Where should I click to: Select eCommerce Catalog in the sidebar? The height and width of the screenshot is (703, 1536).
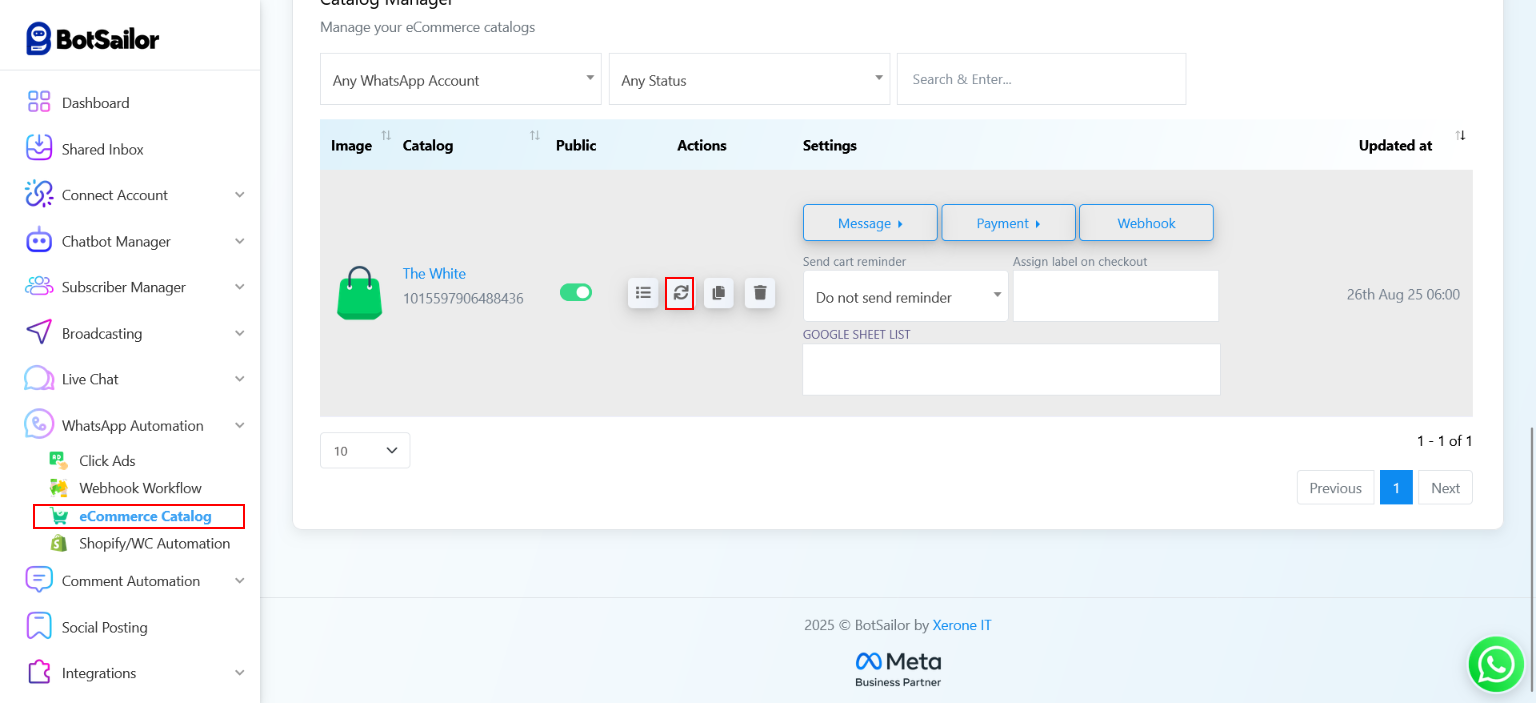[x=141, y=516]
